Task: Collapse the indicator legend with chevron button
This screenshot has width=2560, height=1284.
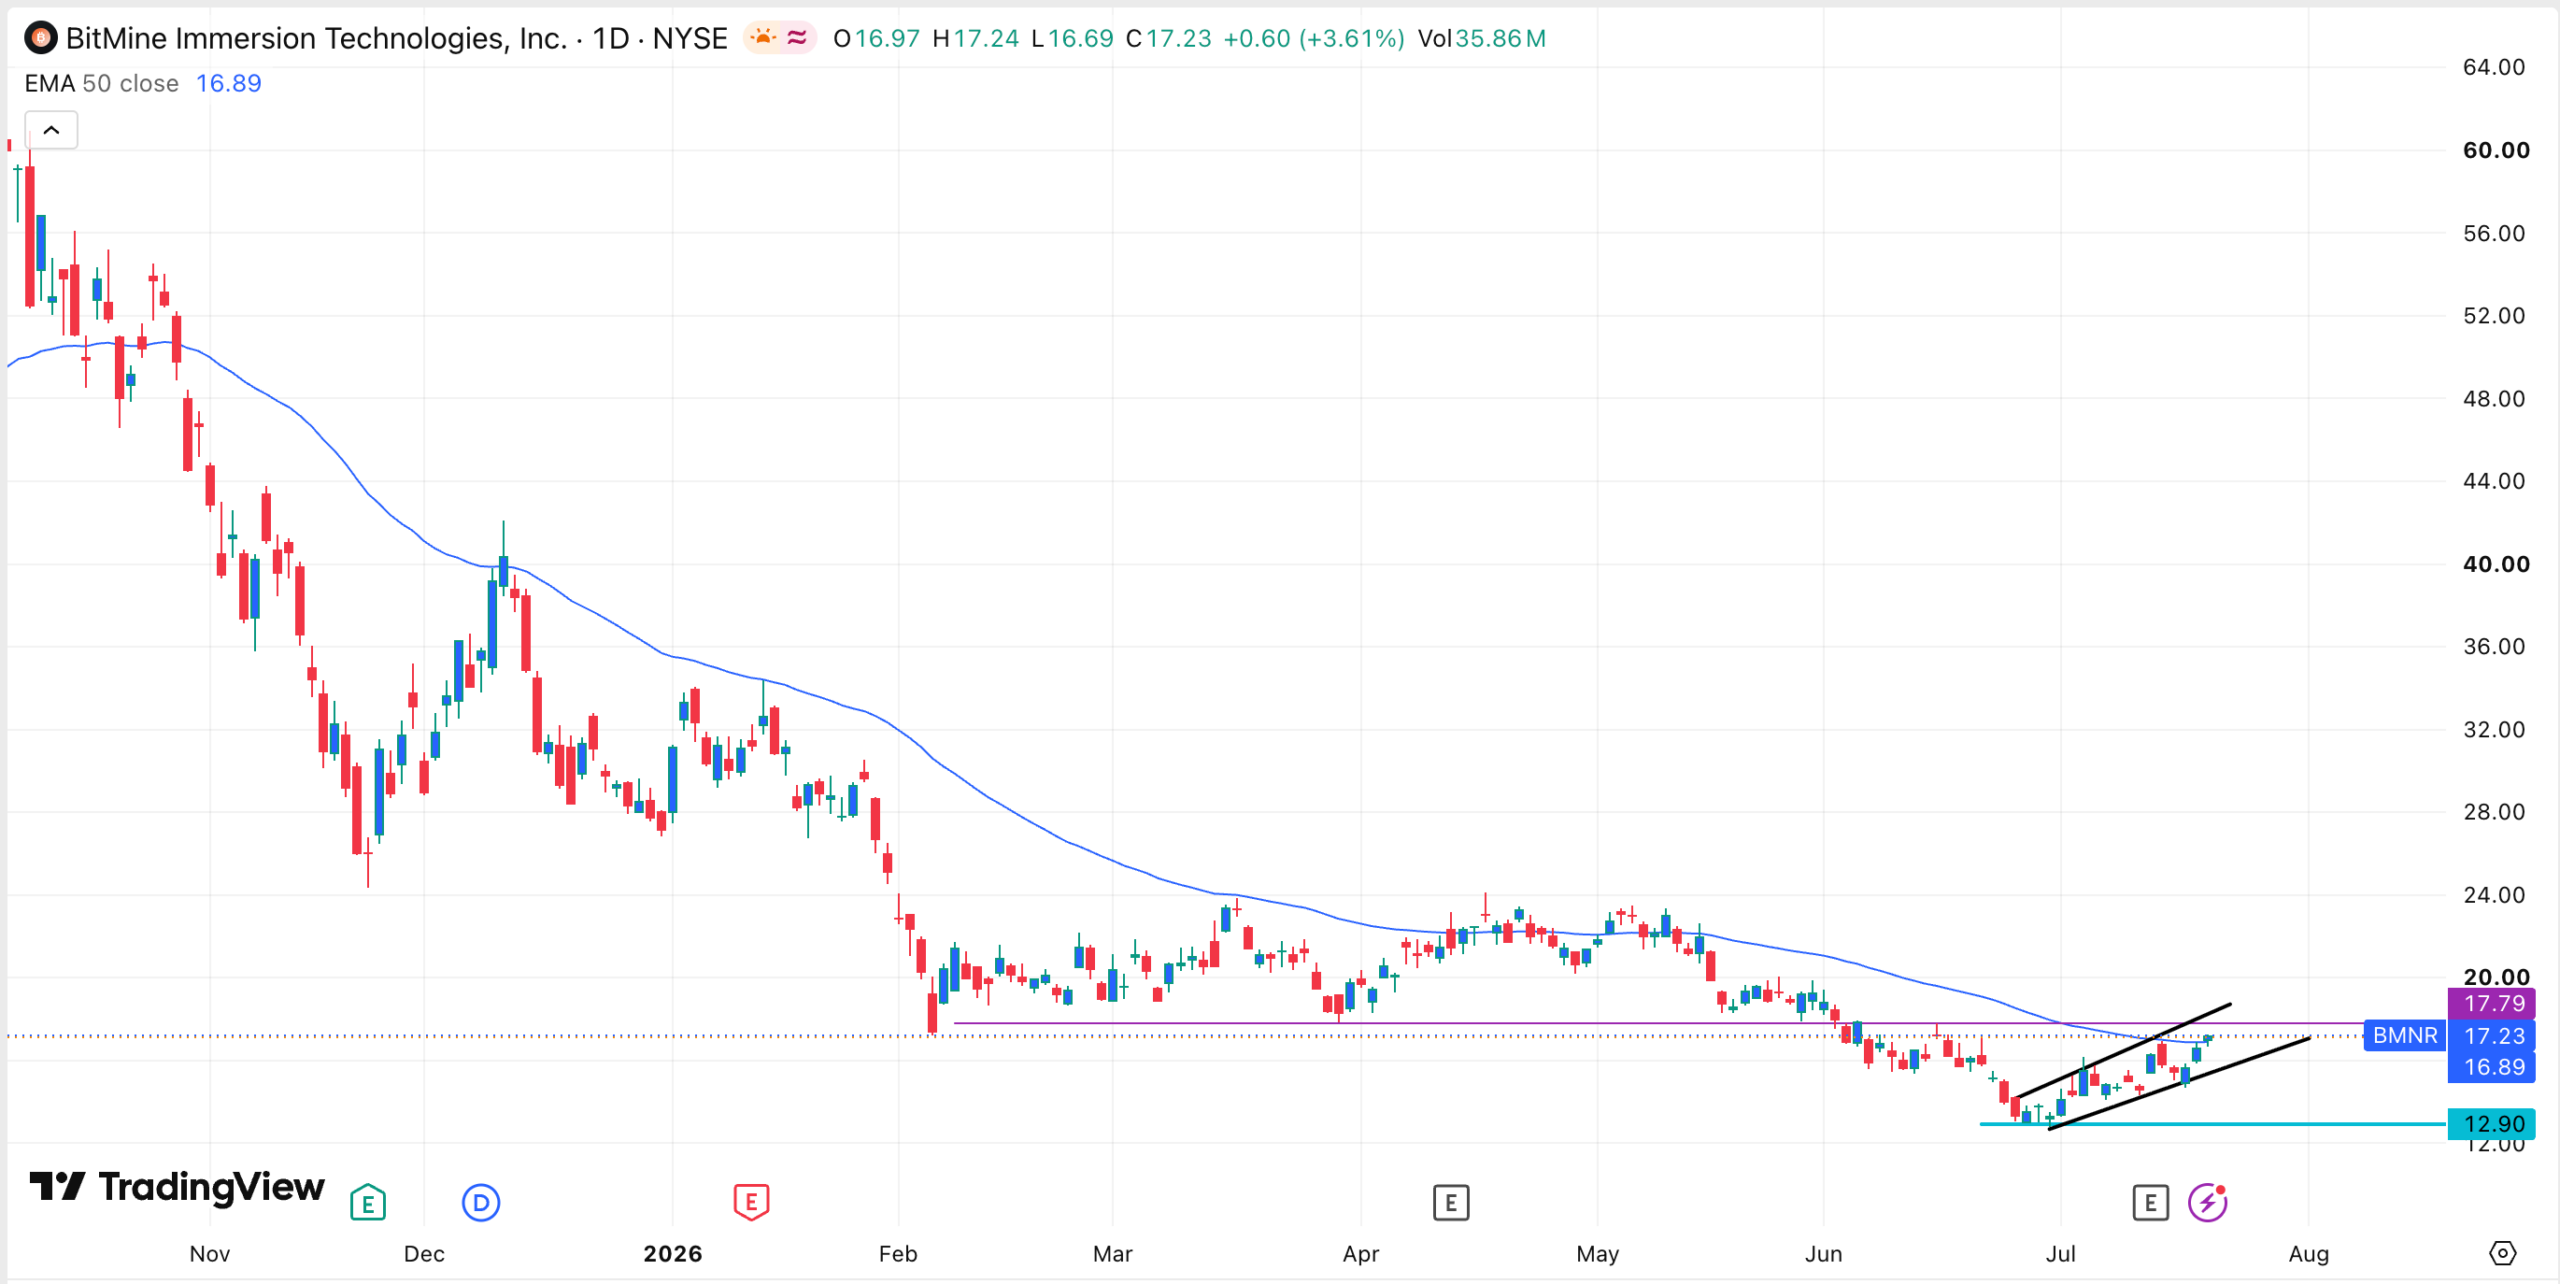Action: [x=51, y=130]
